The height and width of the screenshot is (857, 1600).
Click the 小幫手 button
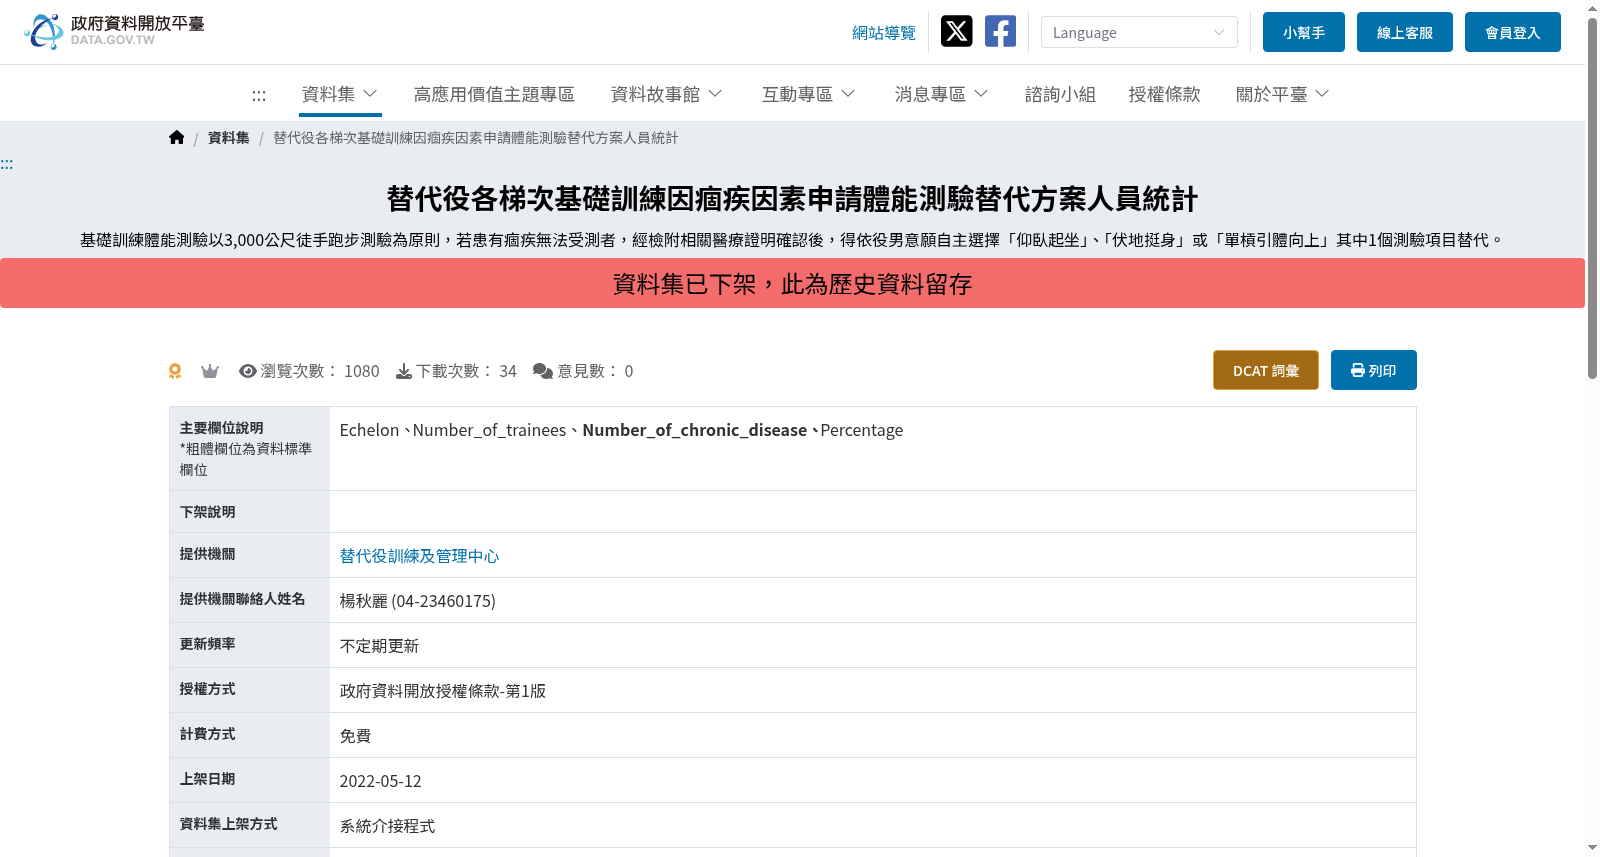click(1303, 32)
